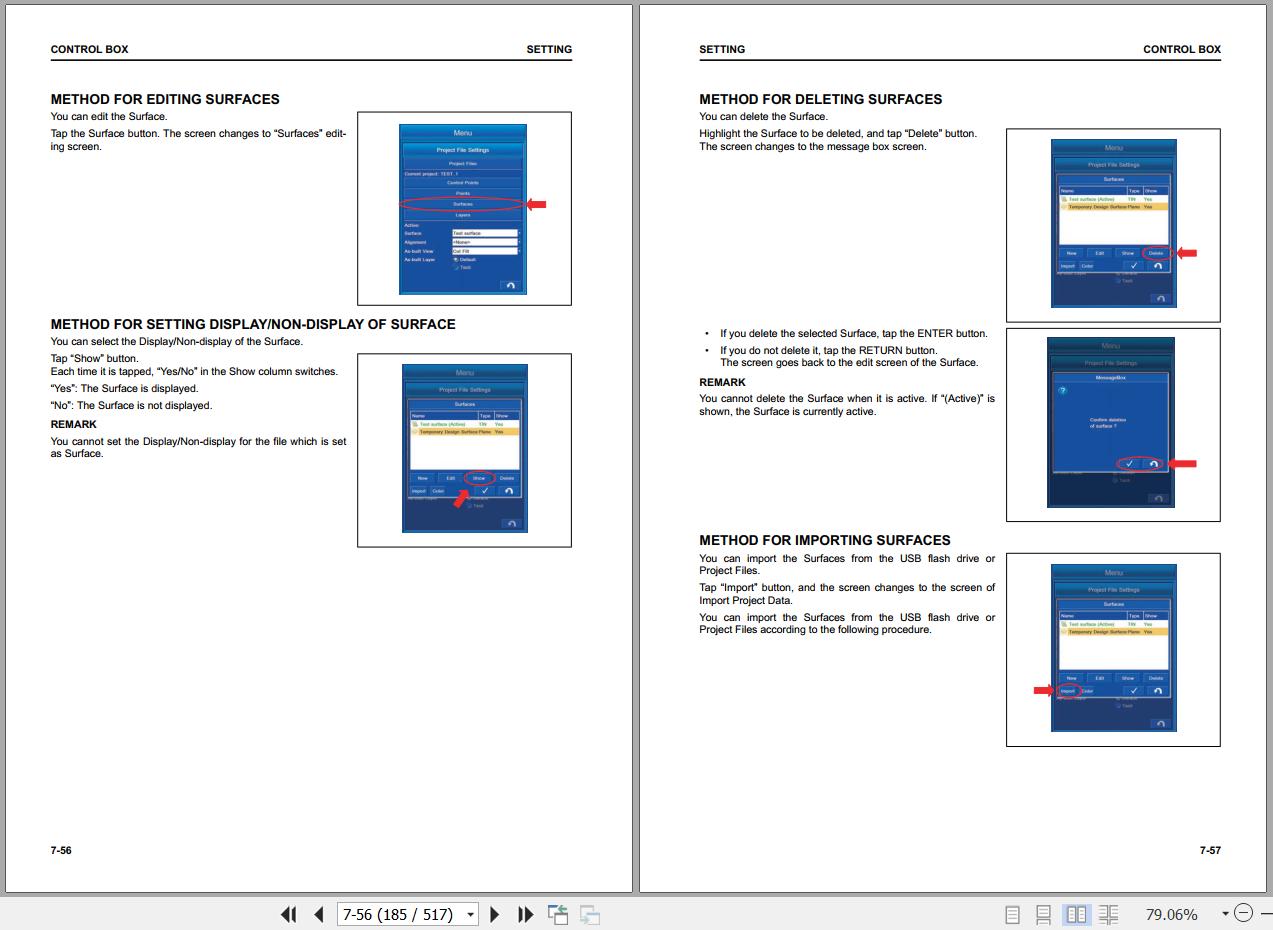Click the heading METHOD FOR IMPORTING SURFACES

(x=825, y=540)
